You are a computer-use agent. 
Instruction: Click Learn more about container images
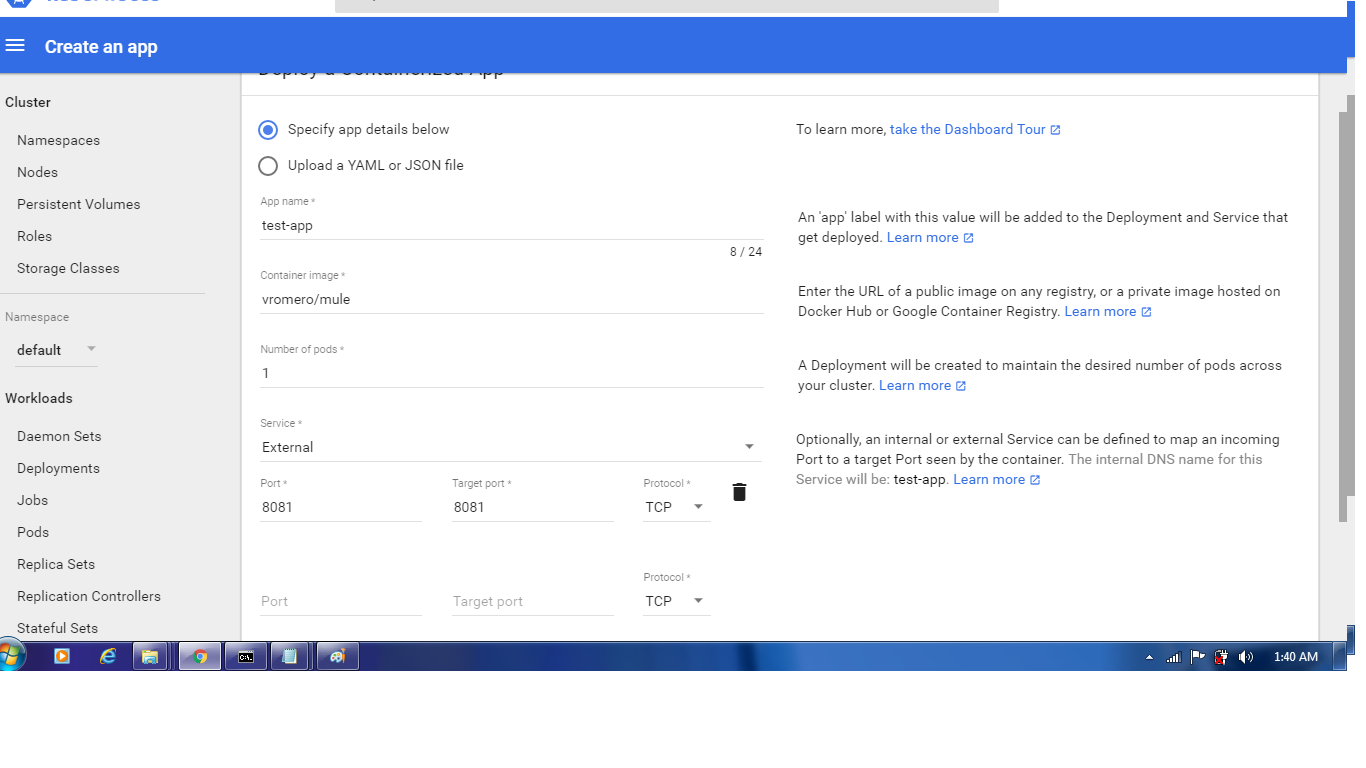click(x=1100, y=312)
